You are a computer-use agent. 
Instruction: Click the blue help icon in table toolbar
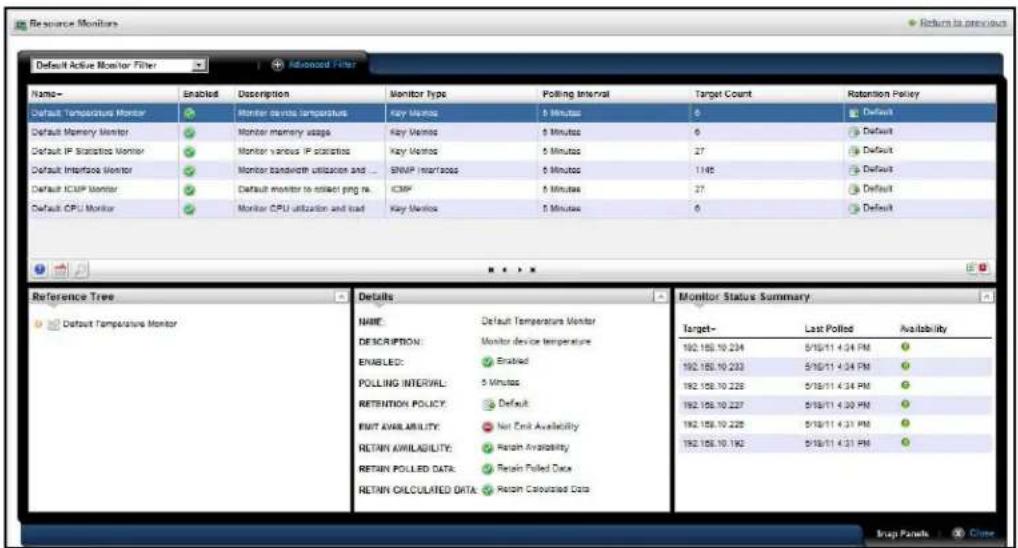(x=40, y=269)
